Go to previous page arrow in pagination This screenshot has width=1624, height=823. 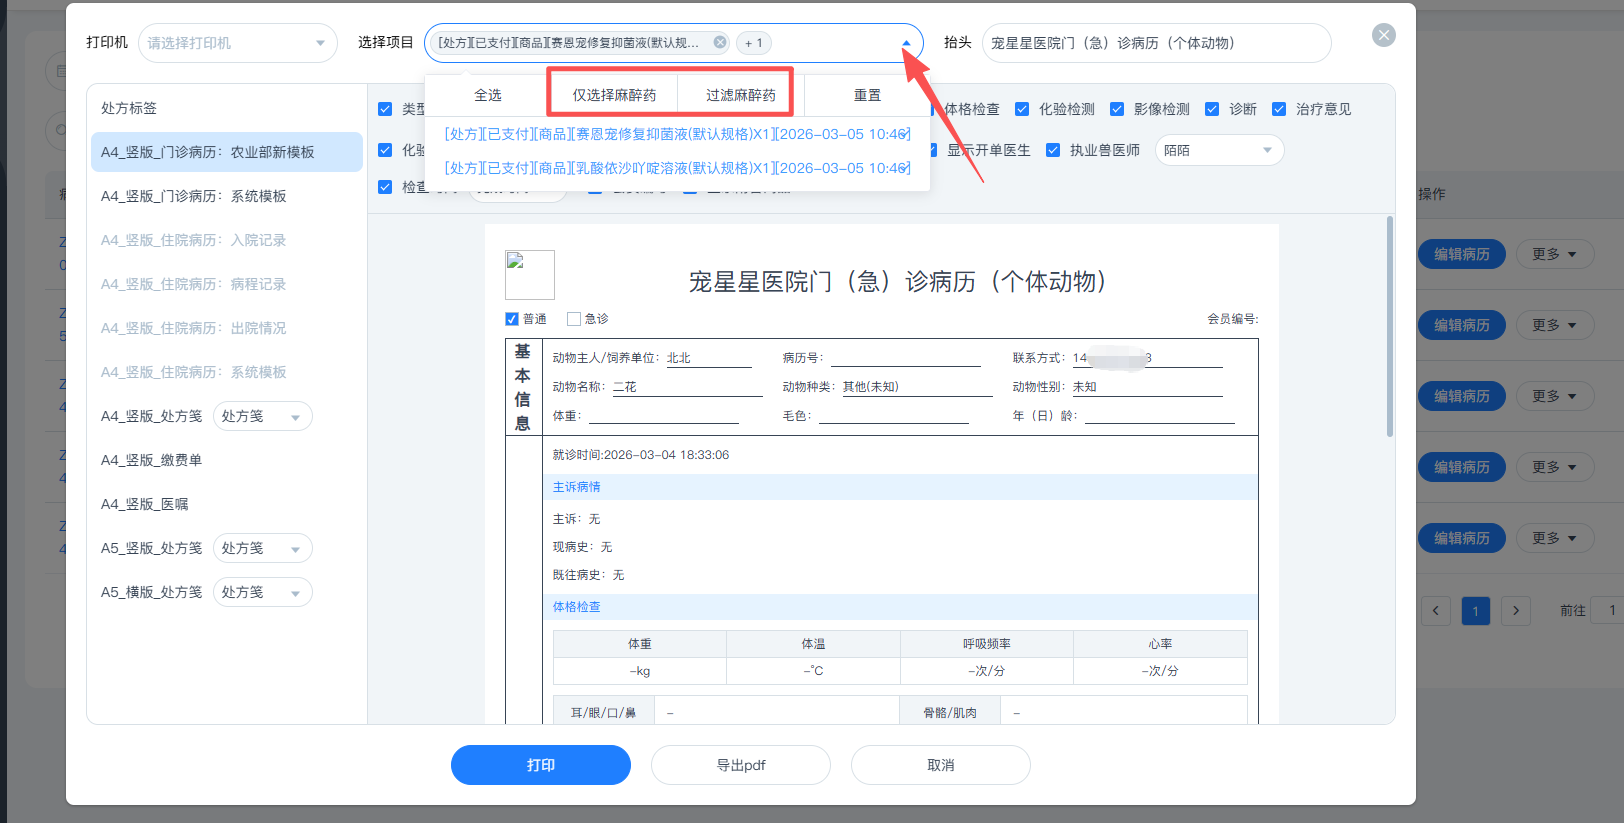[x=1436, y=610]
